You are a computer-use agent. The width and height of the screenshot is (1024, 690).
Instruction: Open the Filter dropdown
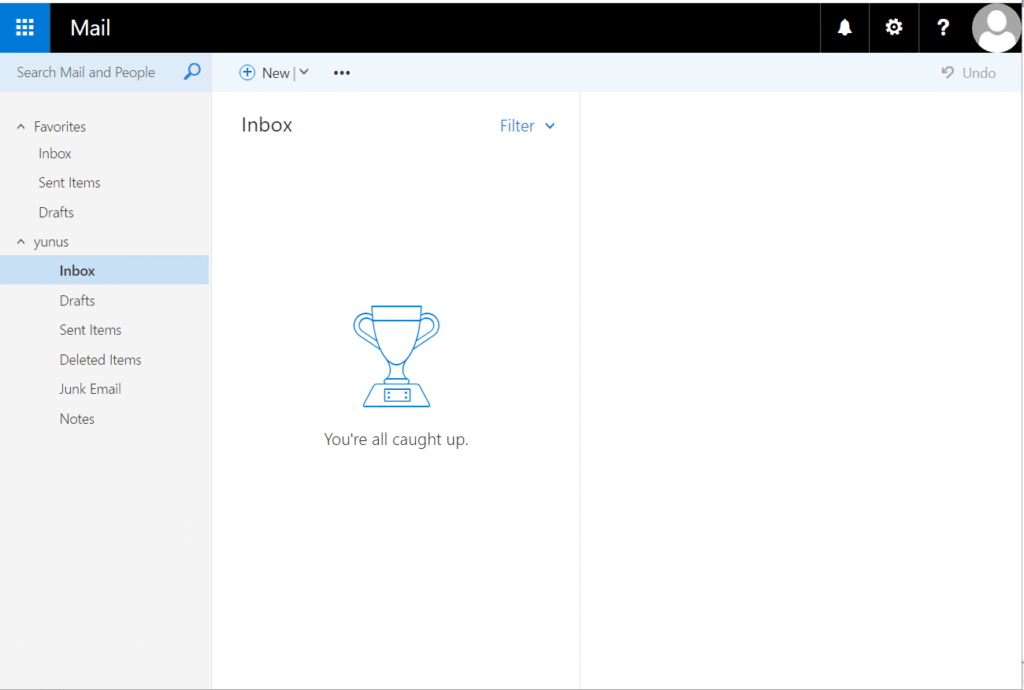(527, 126)
